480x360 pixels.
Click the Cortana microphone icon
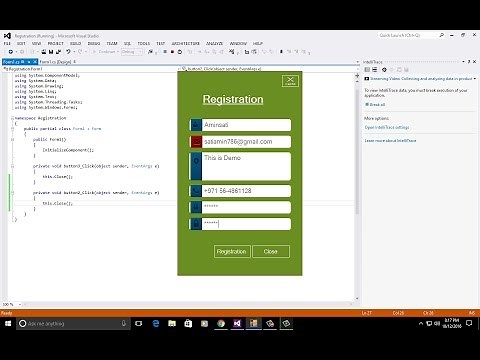click(x=124, y=323)
